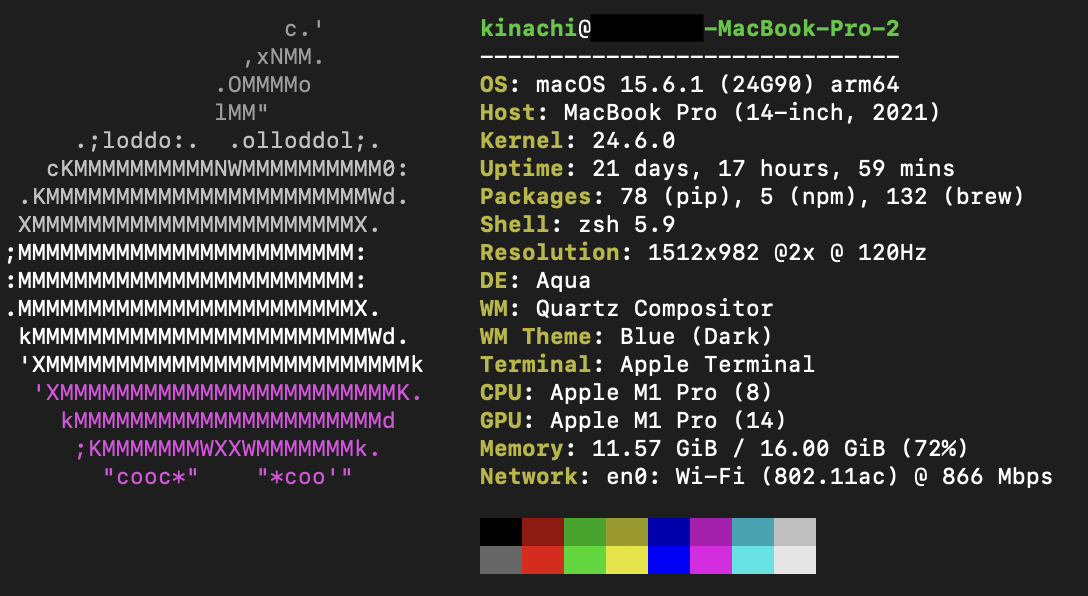The image size is (1088, 596).
Task: Click the dark green color block in top row
Action: coord(585,531)
